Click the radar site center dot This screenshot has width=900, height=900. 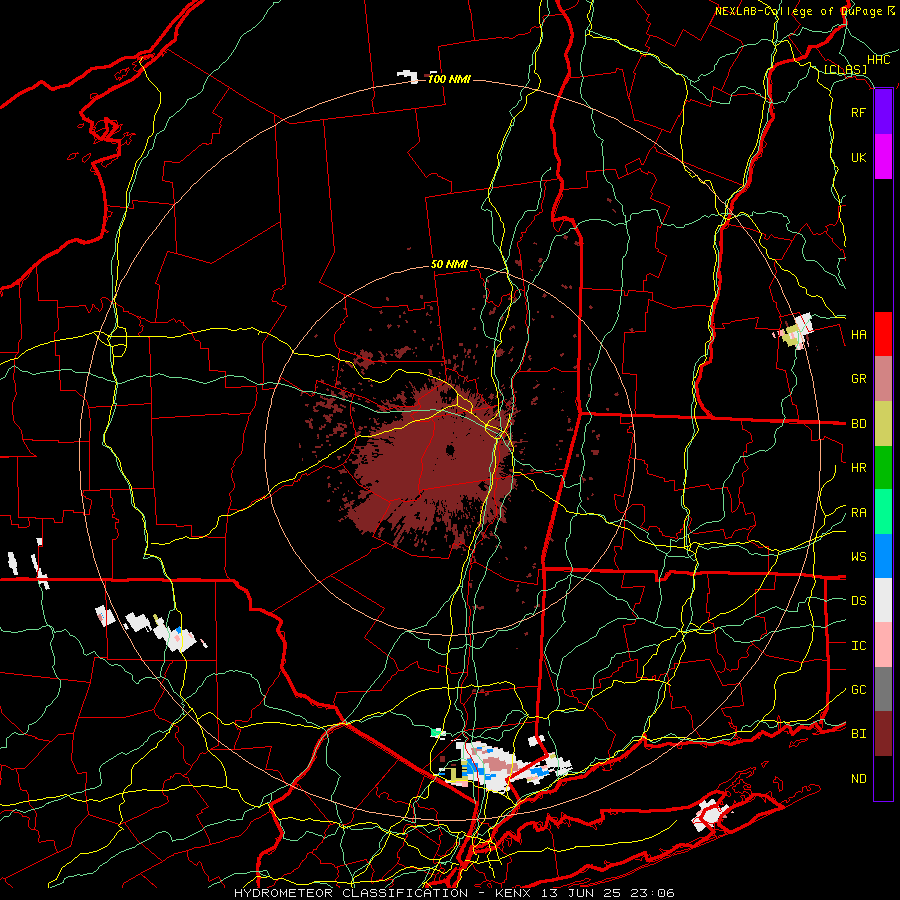pos(449,449)
